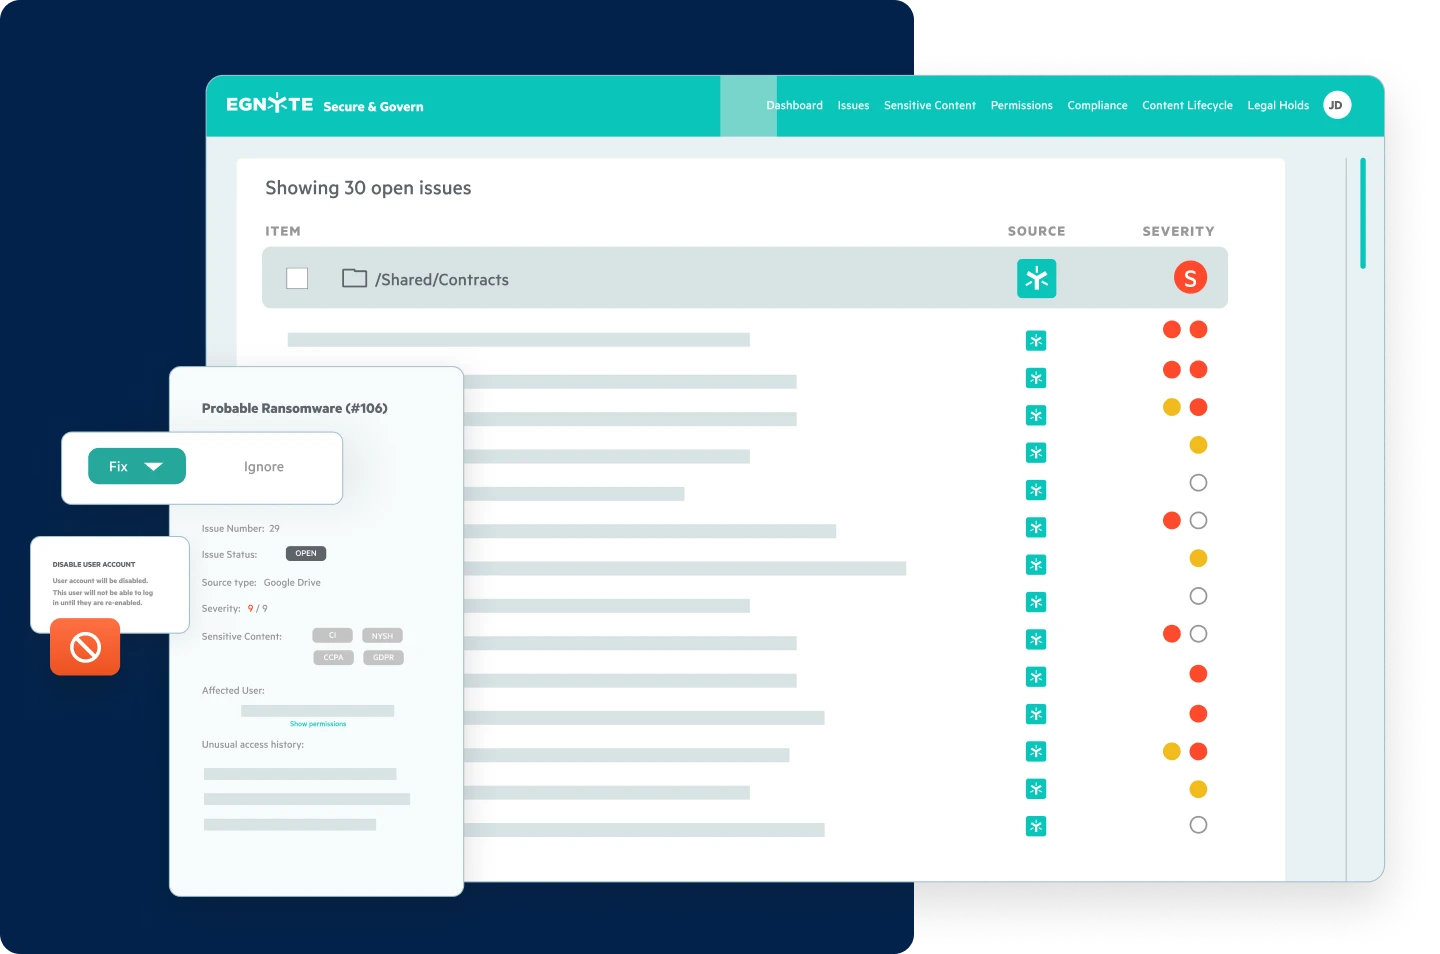Open the /Shared/Contracts item
Viewport: 1440px width, 954px height.
[442, 280]
